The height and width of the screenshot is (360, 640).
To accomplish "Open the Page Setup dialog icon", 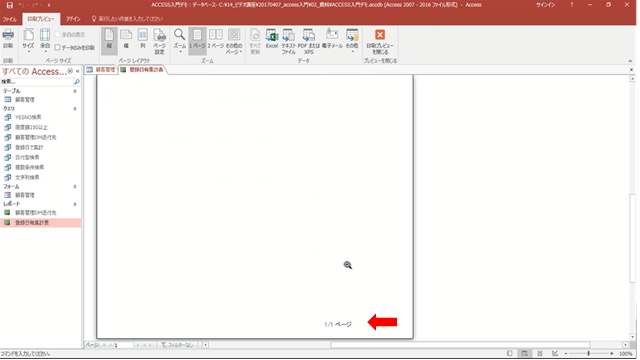I will 160,42.
